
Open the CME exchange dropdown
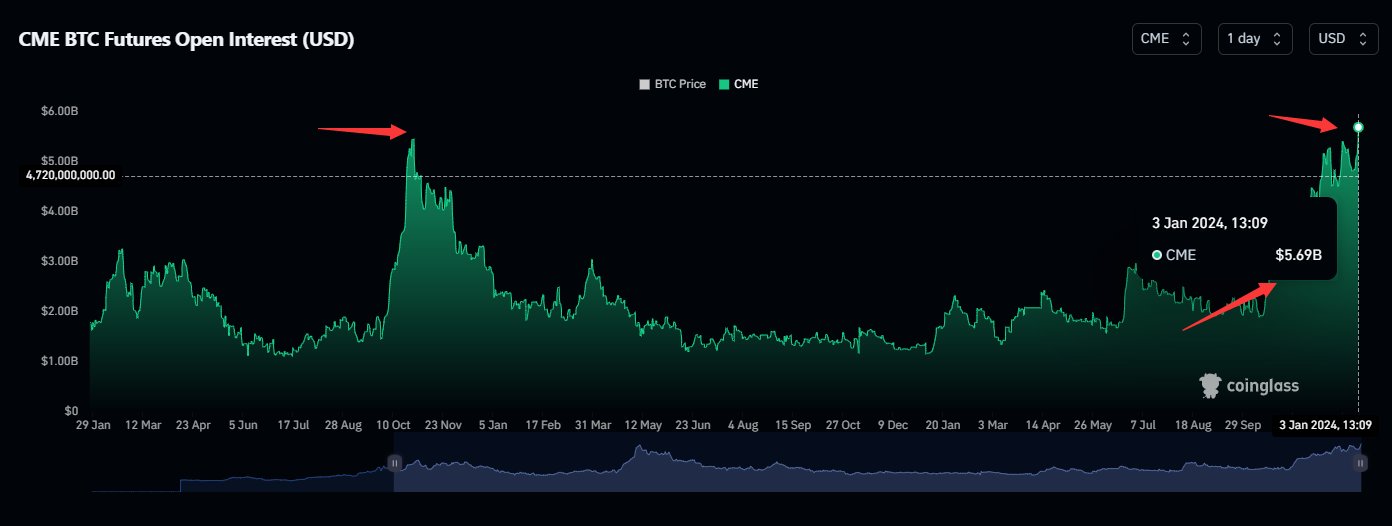click(x=1165, y=39)
